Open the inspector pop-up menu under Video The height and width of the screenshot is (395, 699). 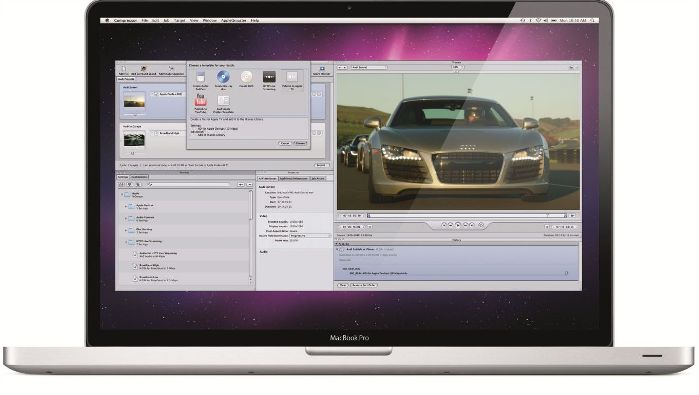pos(310,235)
